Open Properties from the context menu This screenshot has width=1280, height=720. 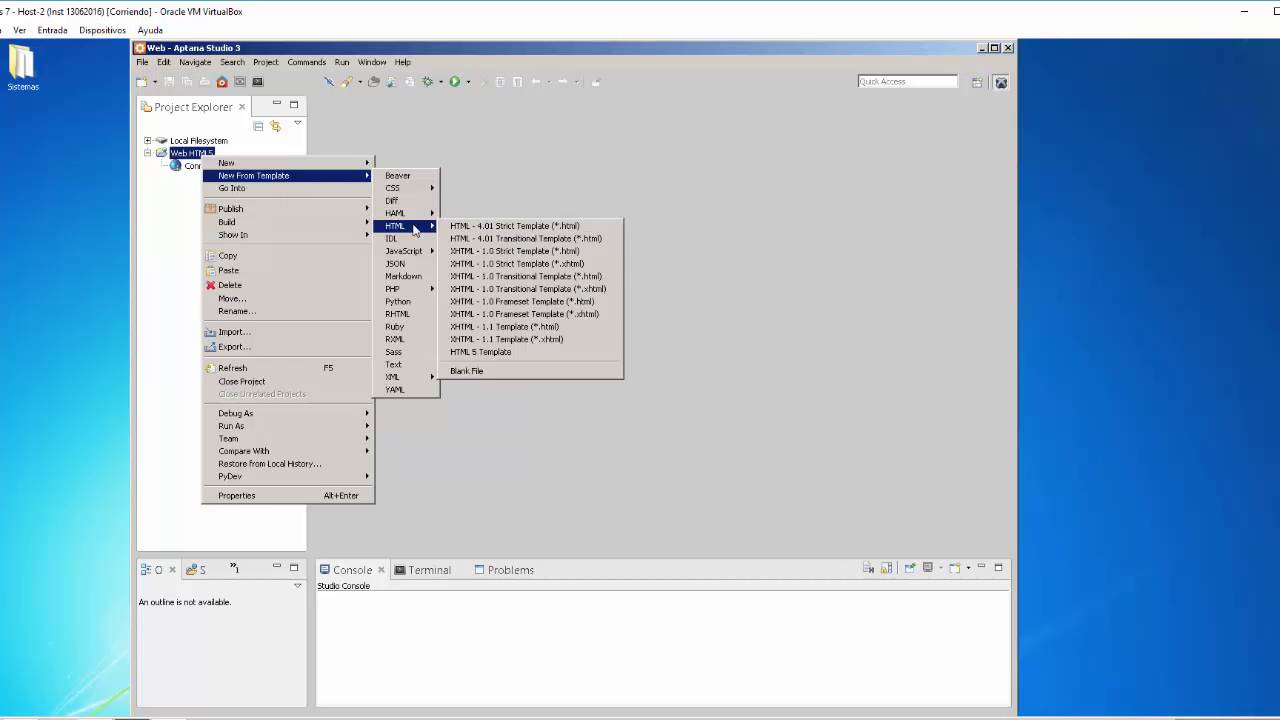click(288, 496)
